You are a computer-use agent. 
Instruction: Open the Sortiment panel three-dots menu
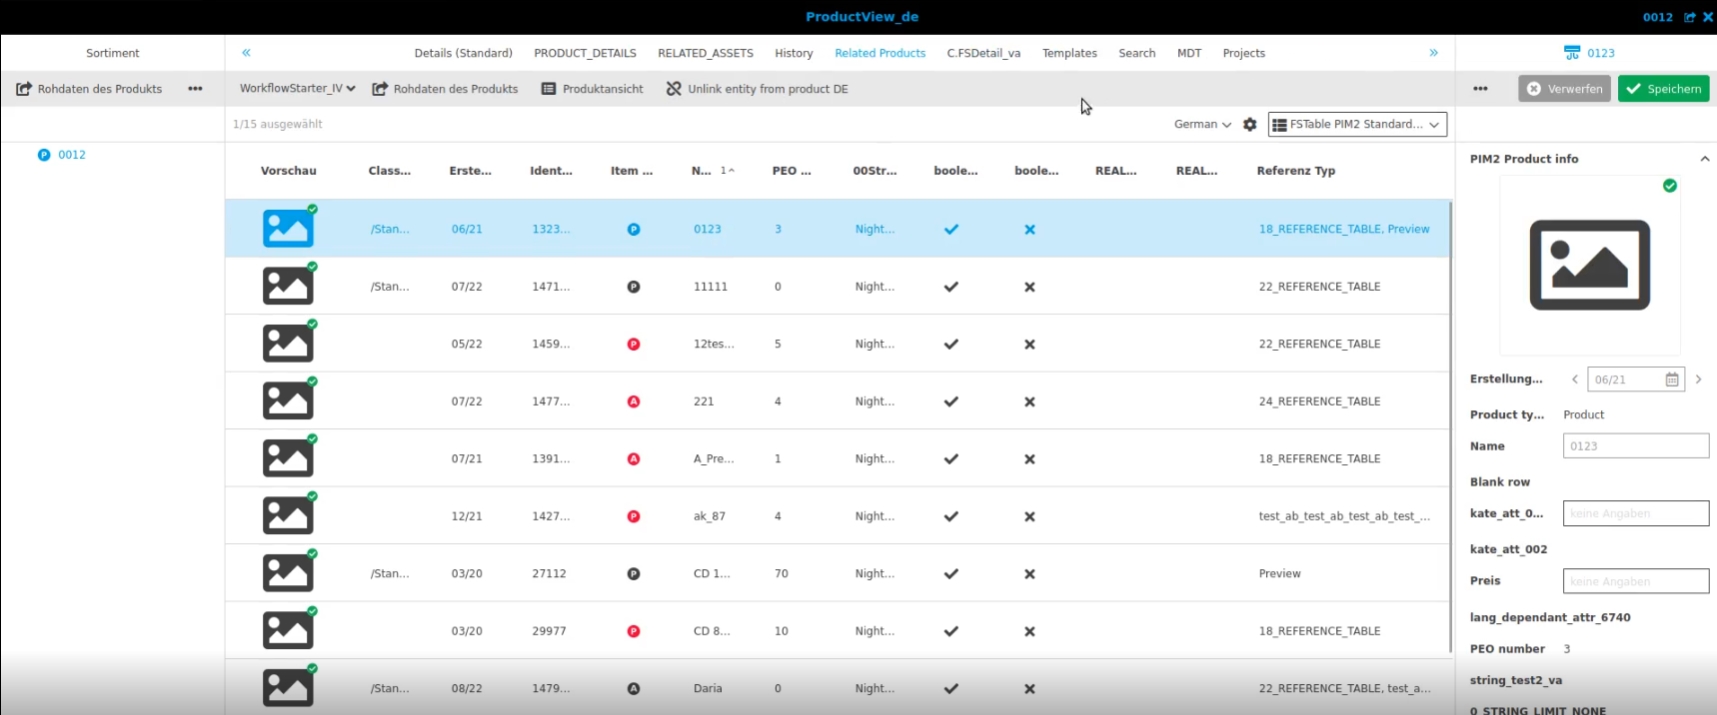pyautogui.click(x=195, y=89)
